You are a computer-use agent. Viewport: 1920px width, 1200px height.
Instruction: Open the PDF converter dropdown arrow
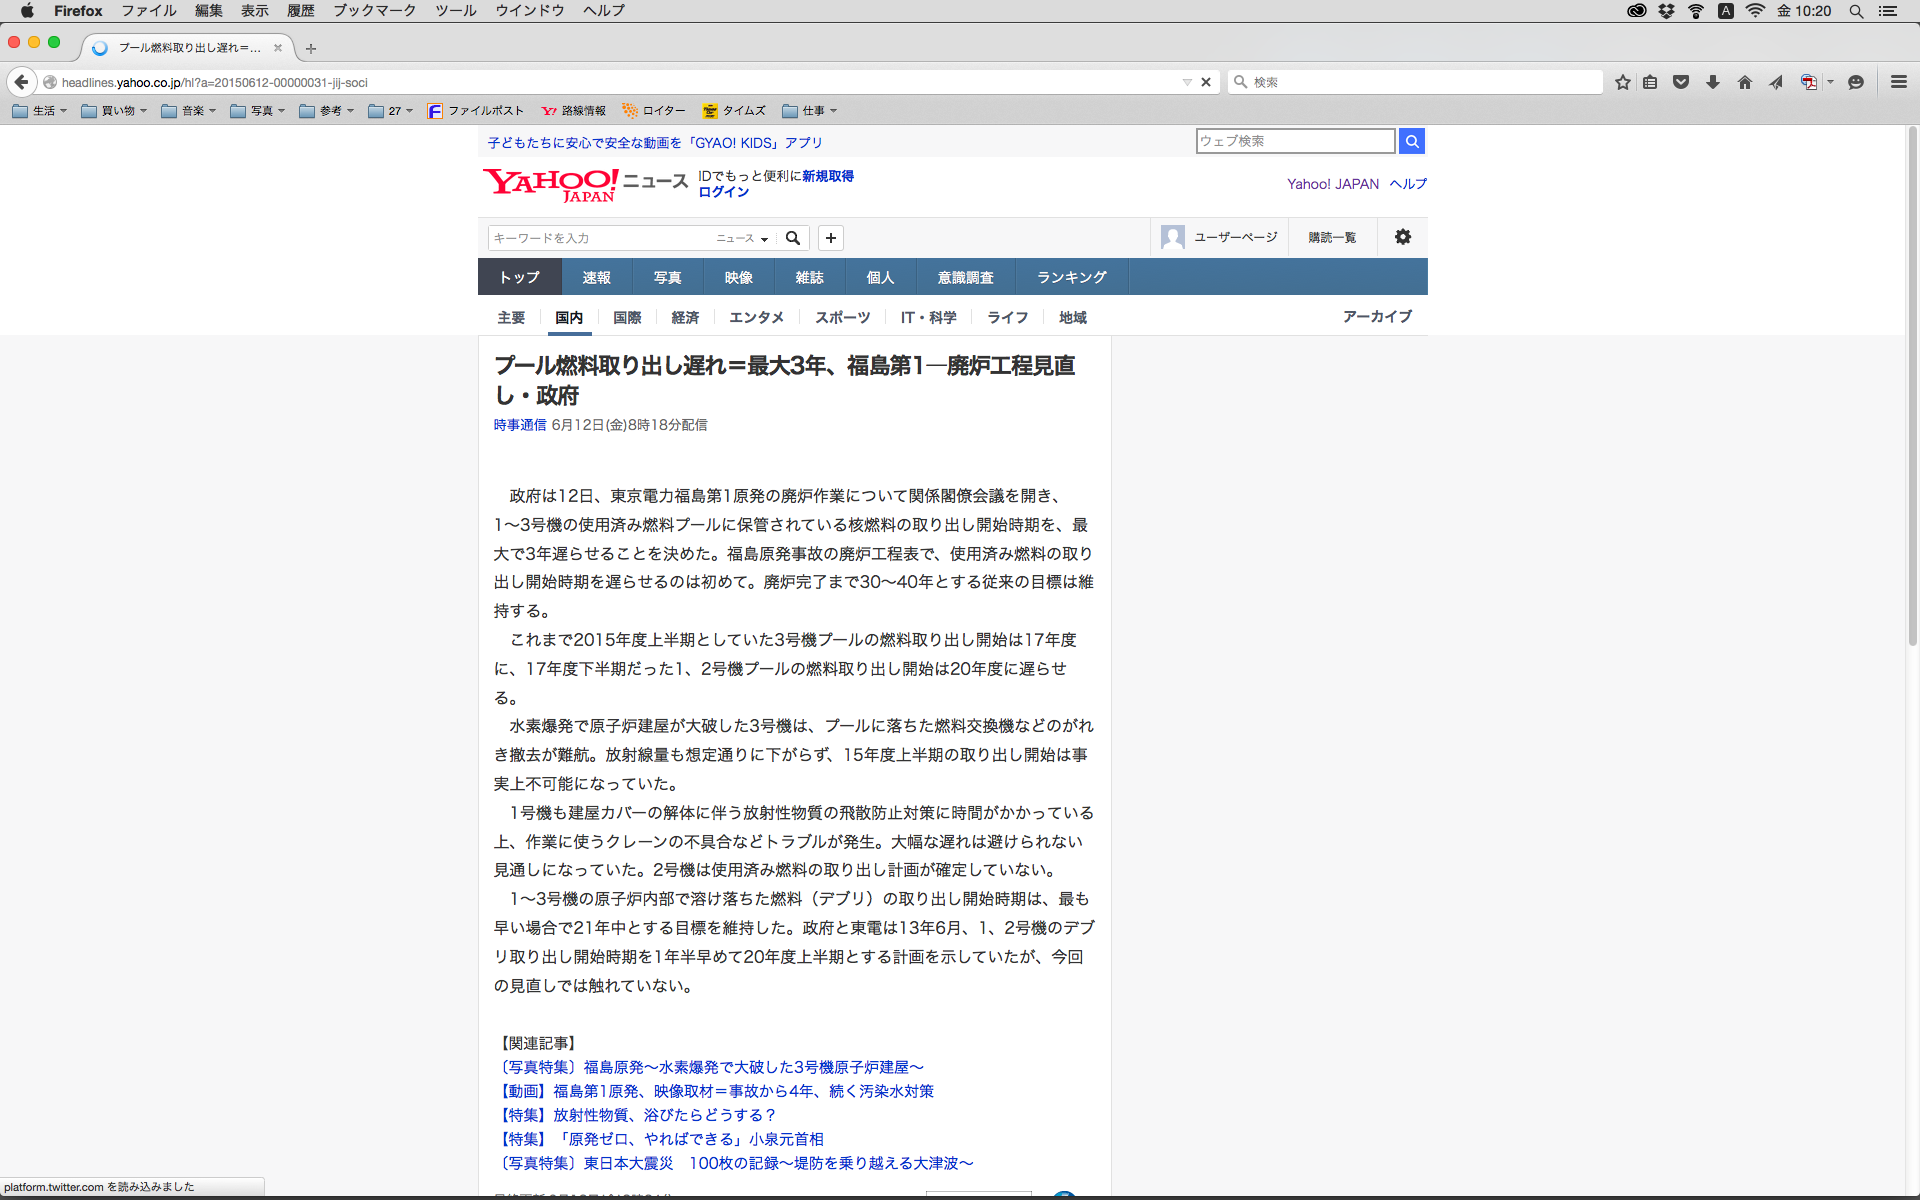pos(1831,82)
